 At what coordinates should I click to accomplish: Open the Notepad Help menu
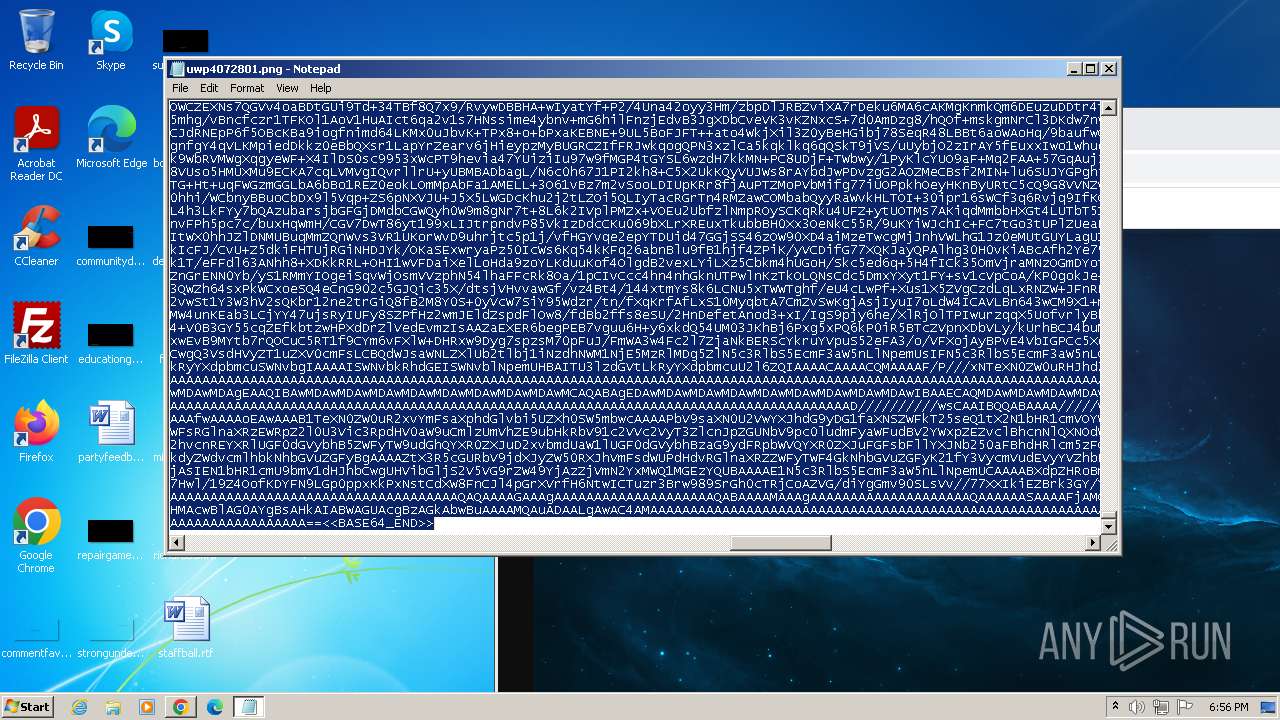(321, 88)
